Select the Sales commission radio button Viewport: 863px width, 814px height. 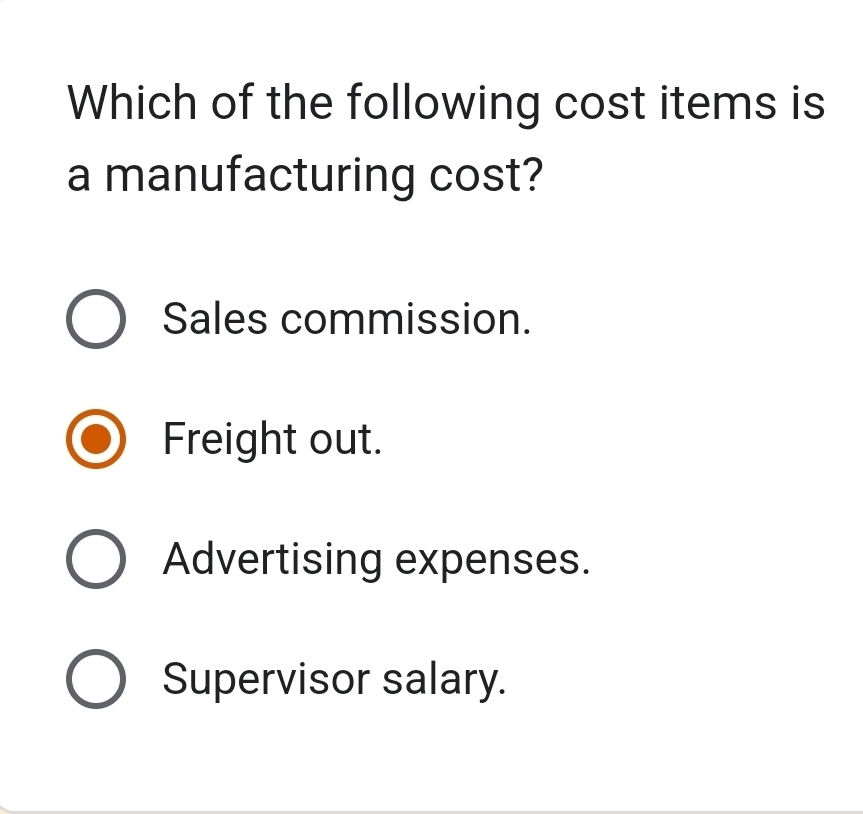pos(96,320)
